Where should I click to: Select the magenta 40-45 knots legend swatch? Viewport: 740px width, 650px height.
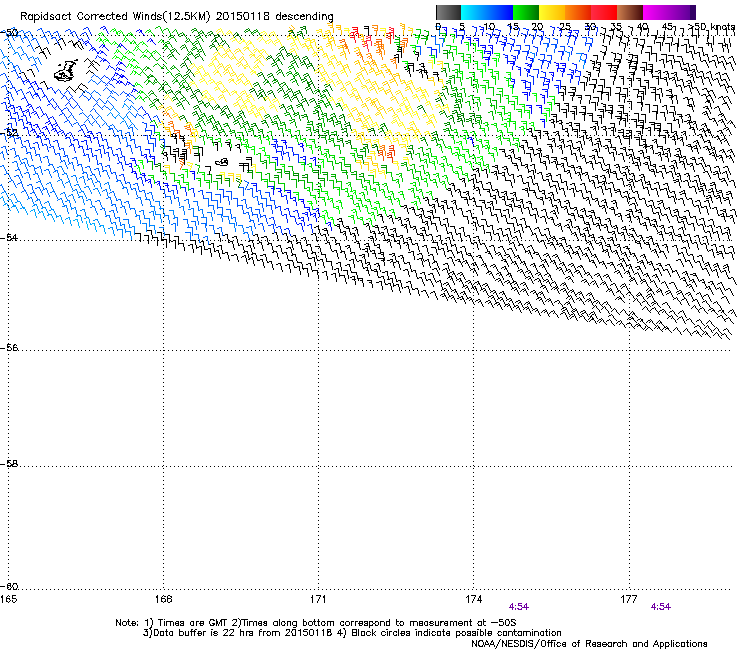(656, 12)
